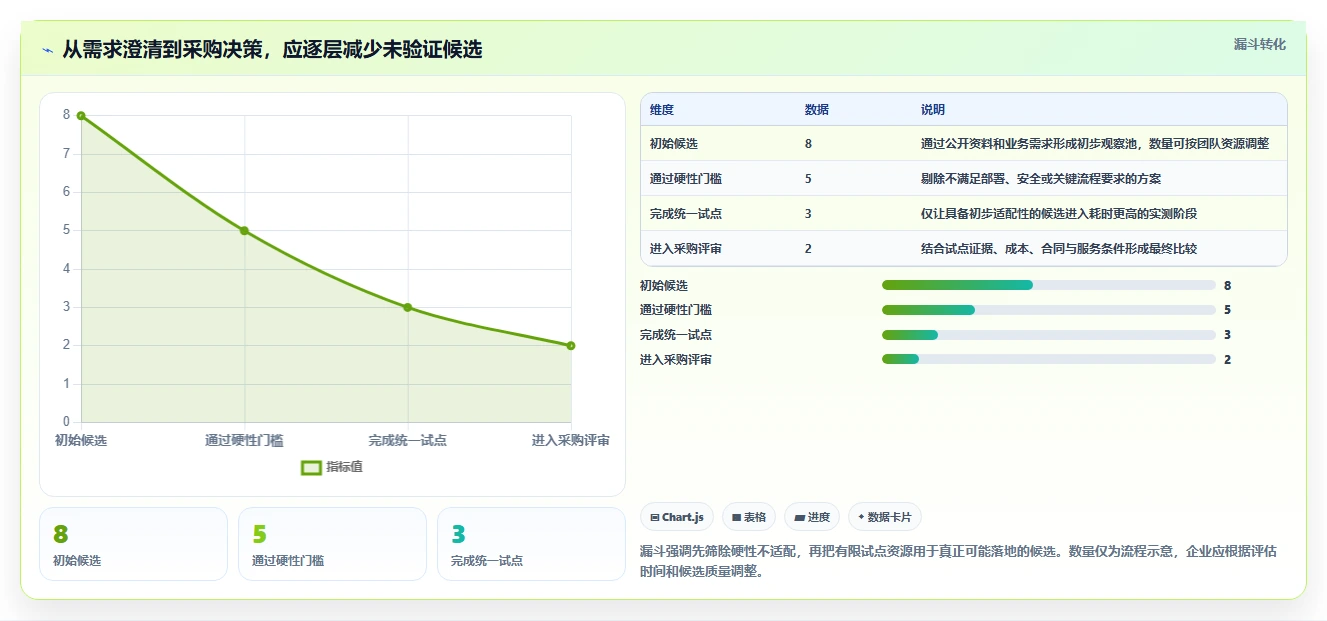This screenshot has width=1327, height=621.
Task: Click the description 剔除不满足部署、安全或关键流程要求的方案
Action: tap(1040, 179)
